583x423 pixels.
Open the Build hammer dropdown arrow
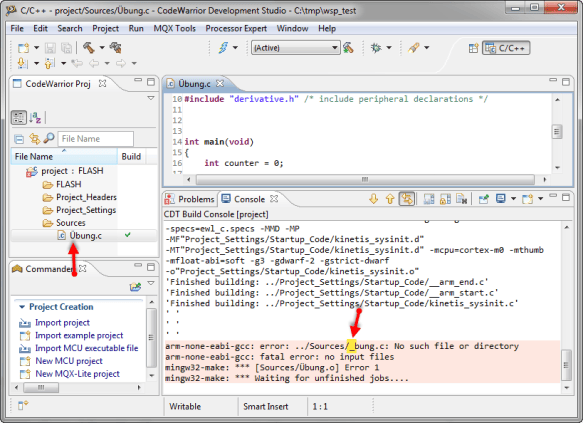pyautogui.click(x=102, y=48)
